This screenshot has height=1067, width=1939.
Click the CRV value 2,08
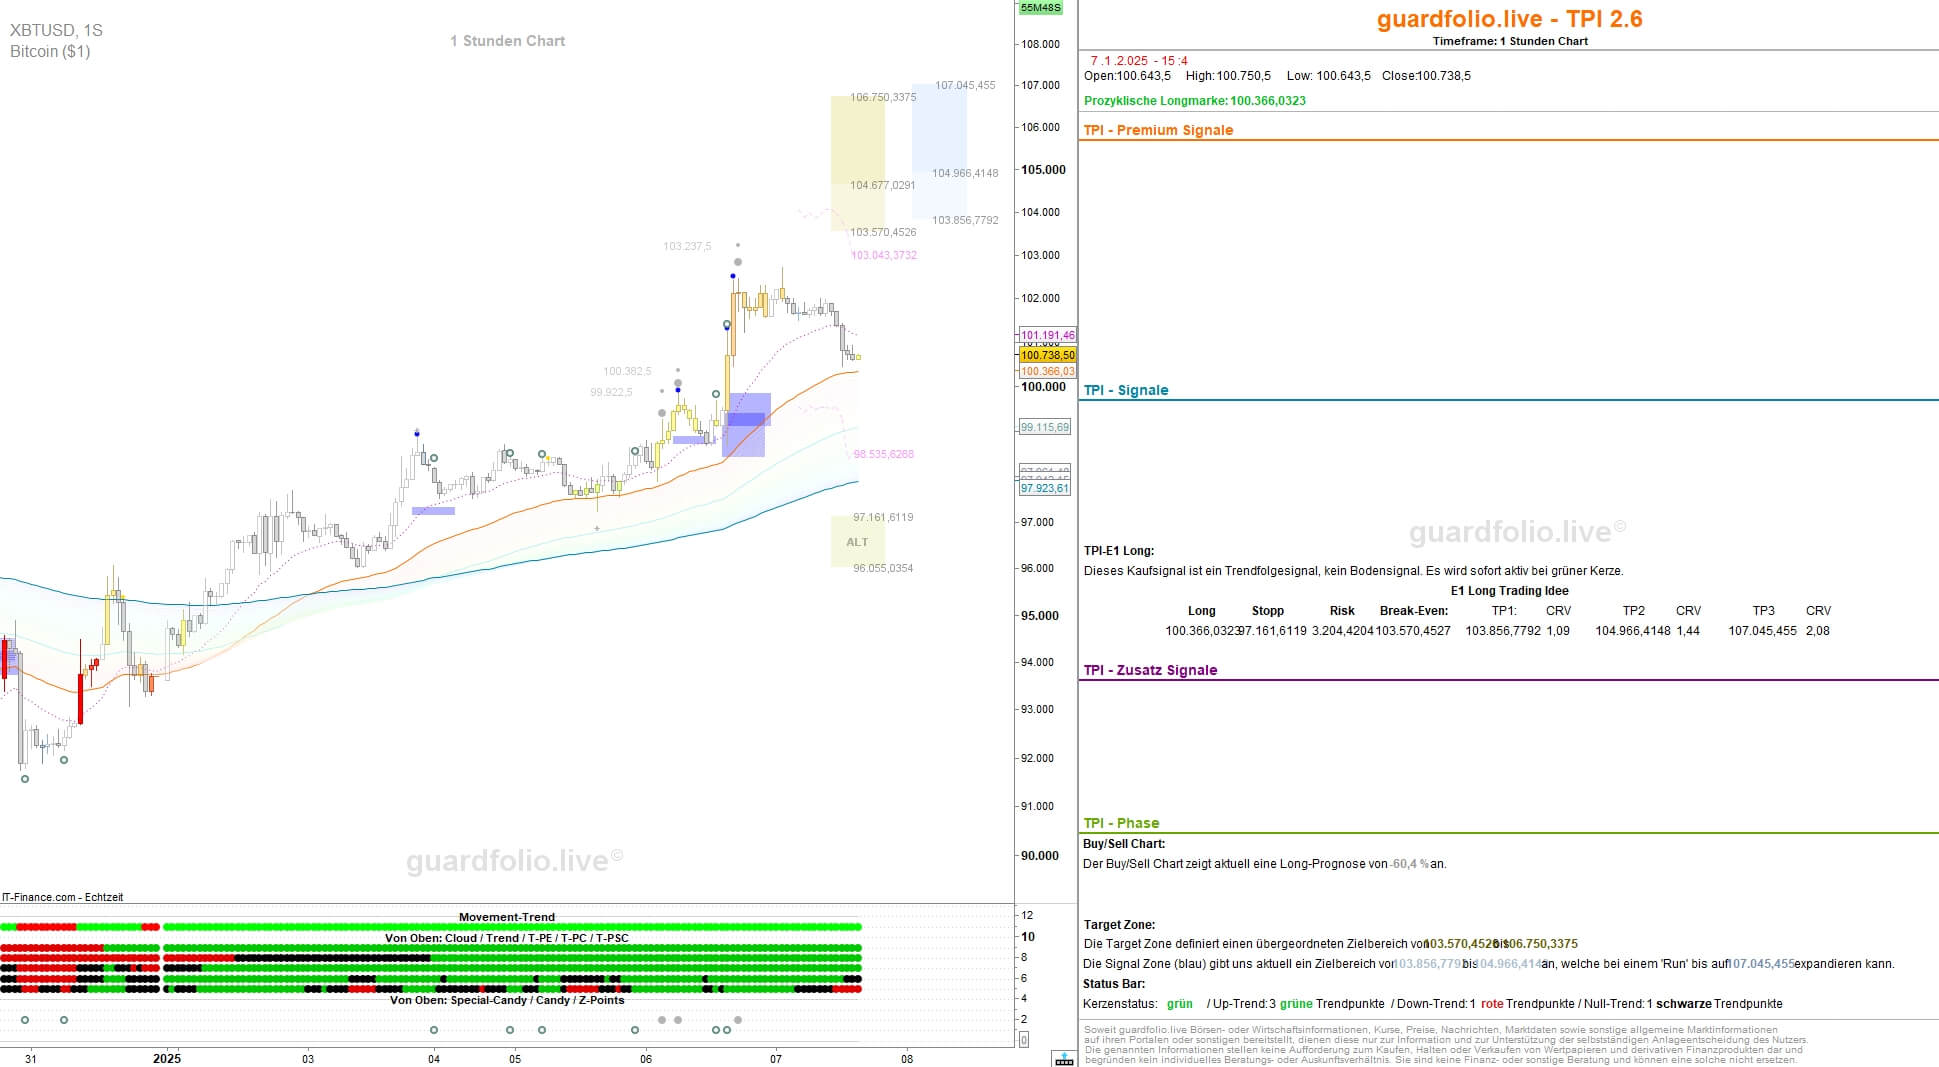[1818, 631]
